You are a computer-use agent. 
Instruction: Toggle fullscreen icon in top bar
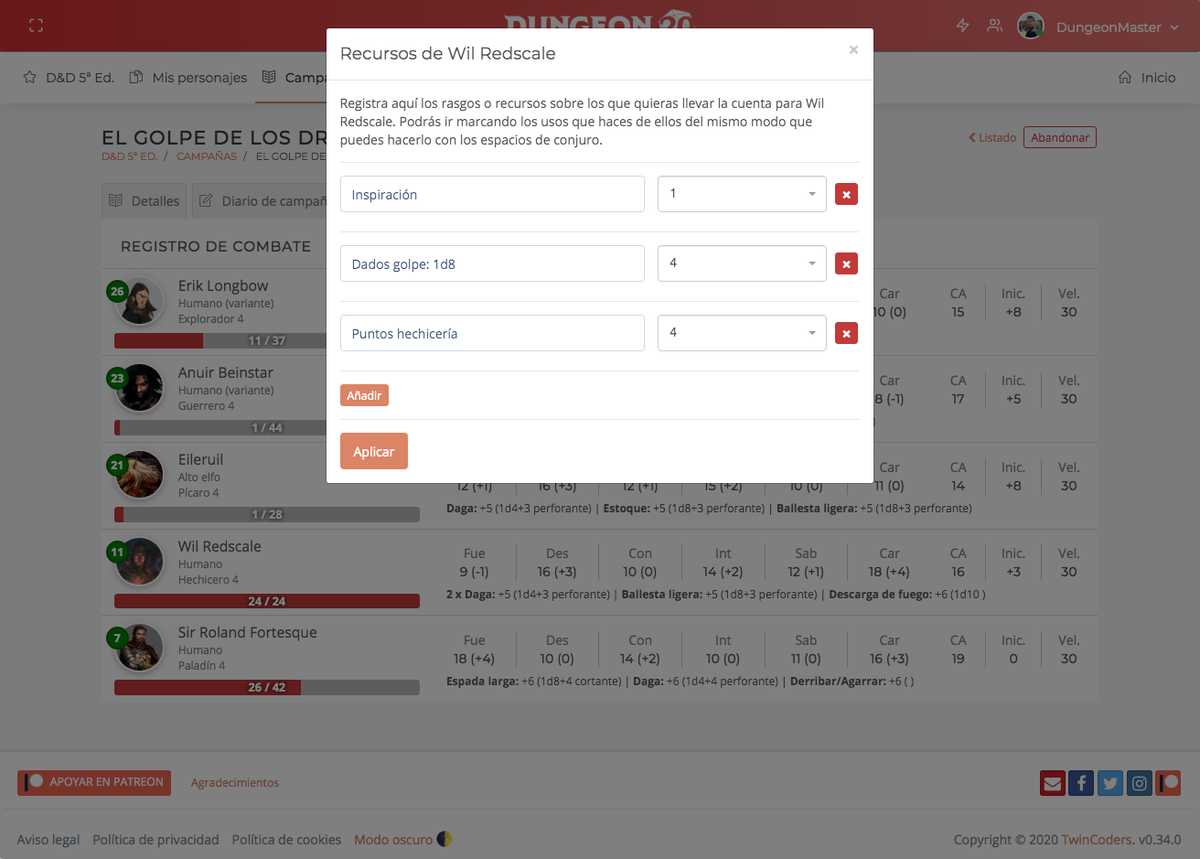click(36, 26)
